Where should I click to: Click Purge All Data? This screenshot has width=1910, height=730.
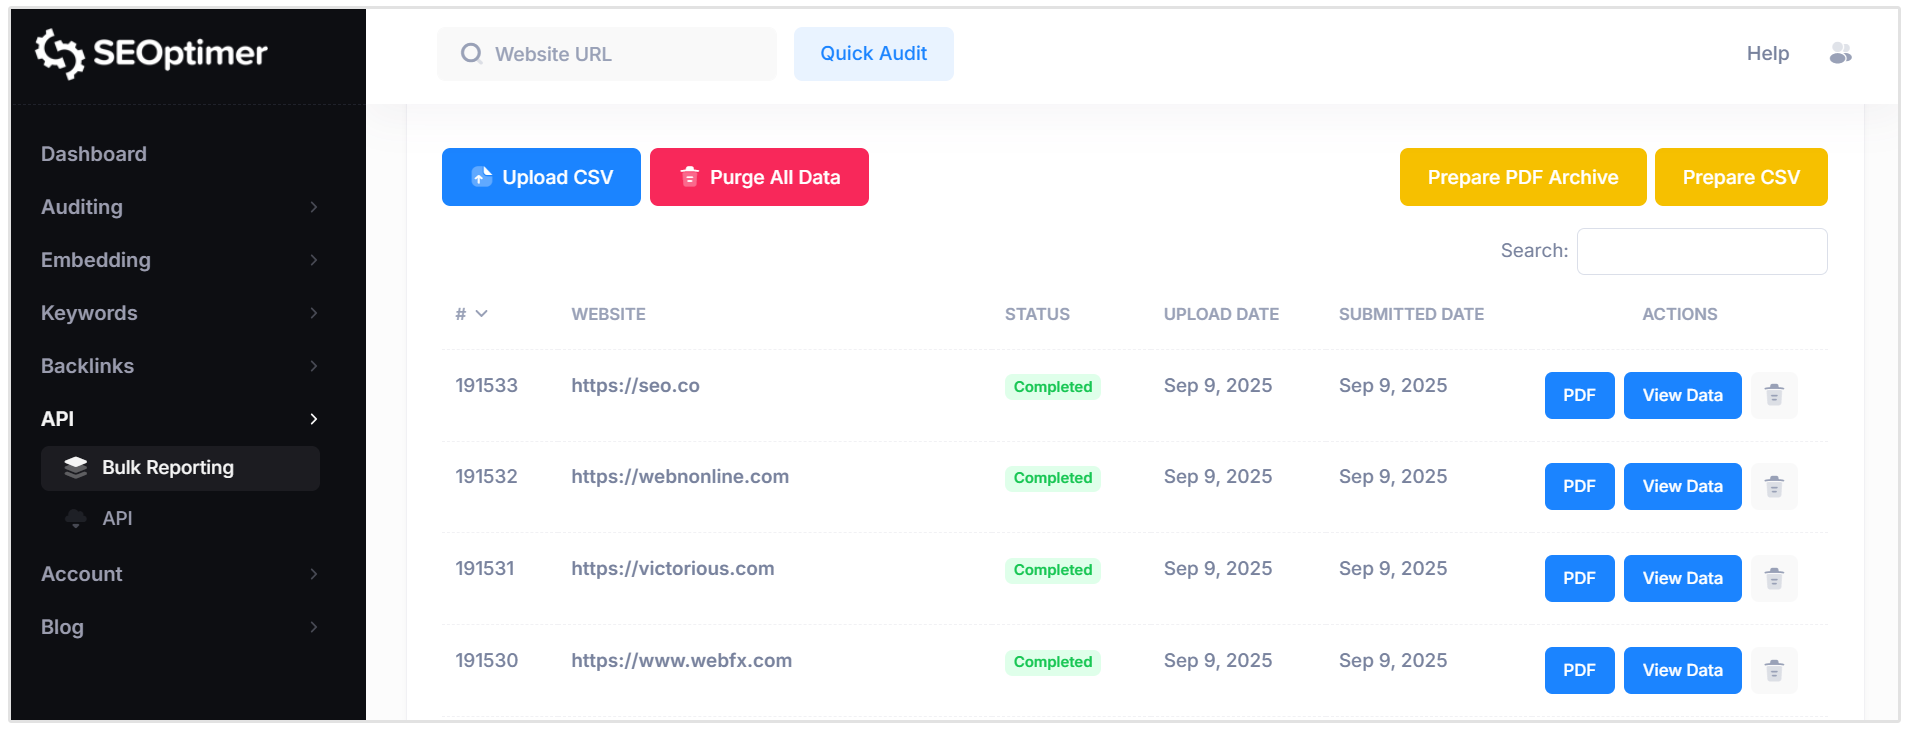pos(759,177)
